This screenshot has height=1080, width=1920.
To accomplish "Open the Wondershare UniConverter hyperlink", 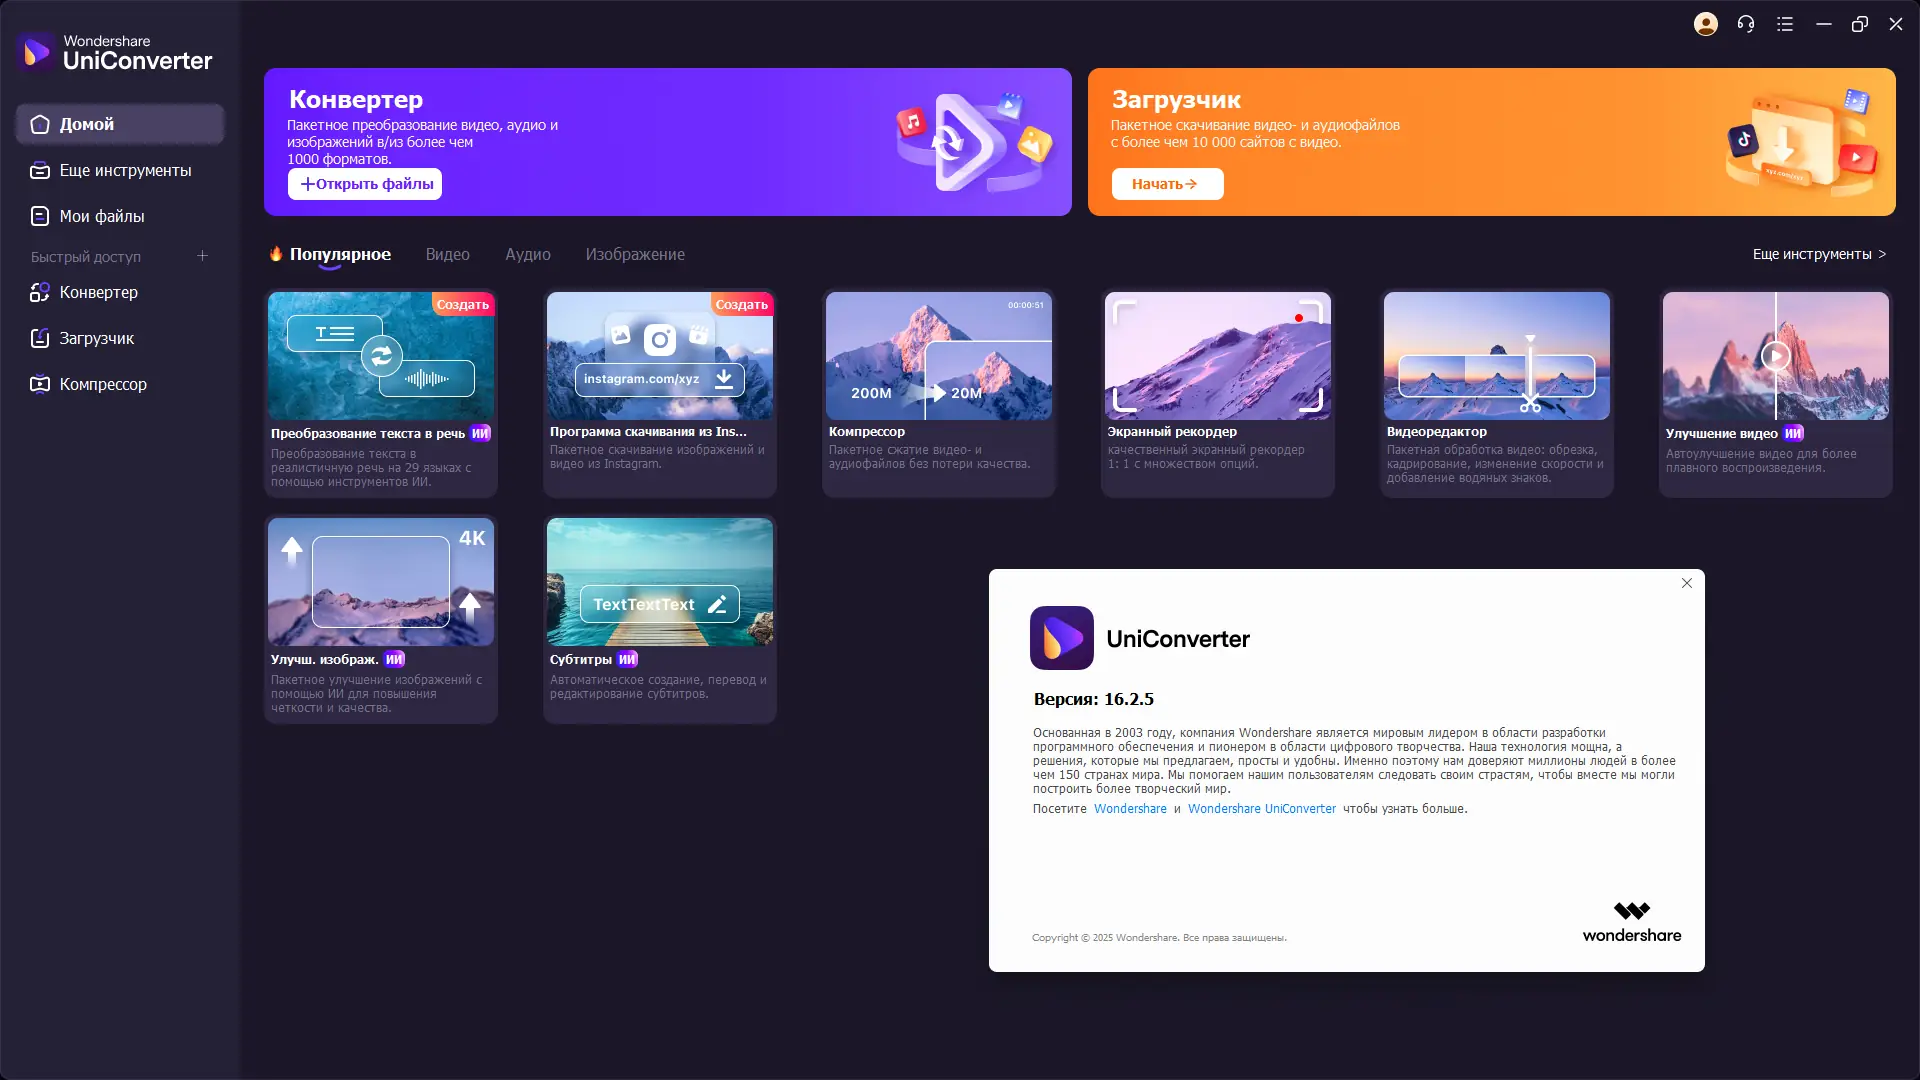I will point(1261,809).
